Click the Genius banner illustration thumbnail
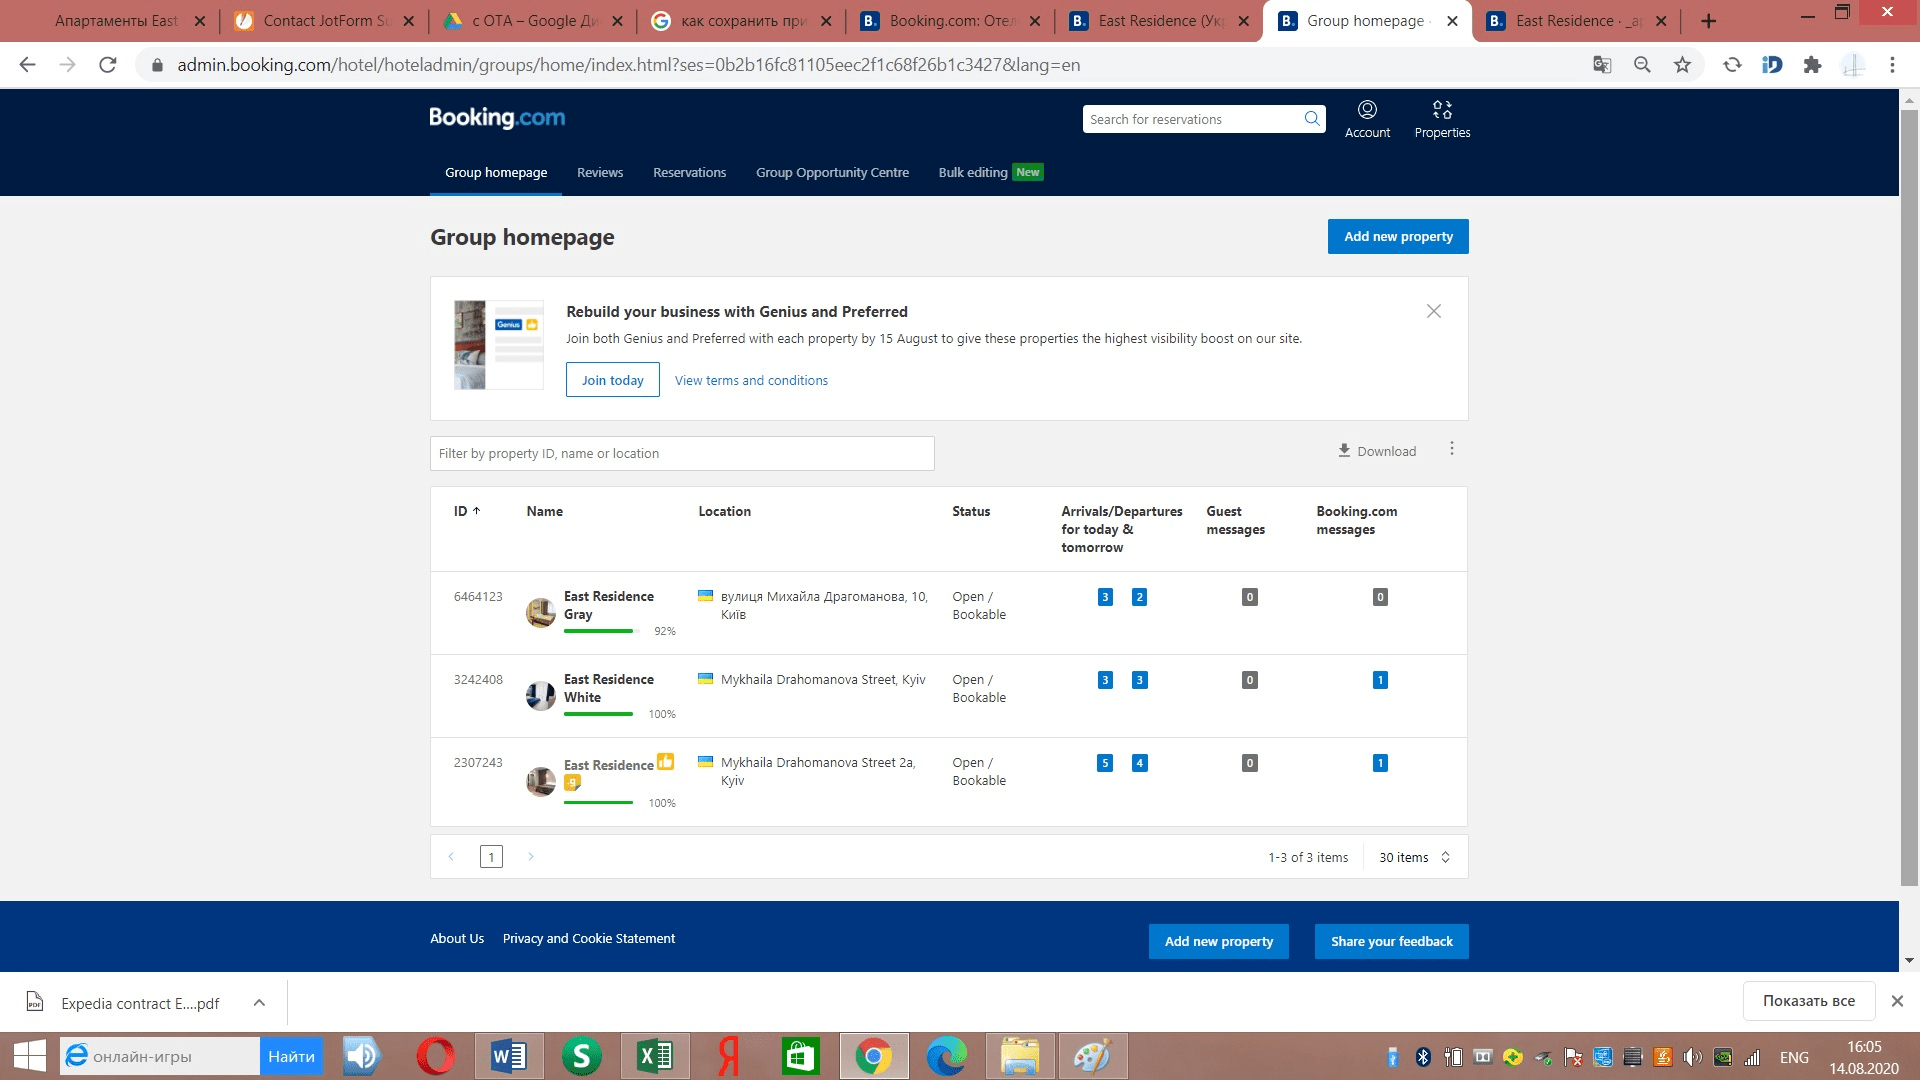 click(x=499, y=345)
